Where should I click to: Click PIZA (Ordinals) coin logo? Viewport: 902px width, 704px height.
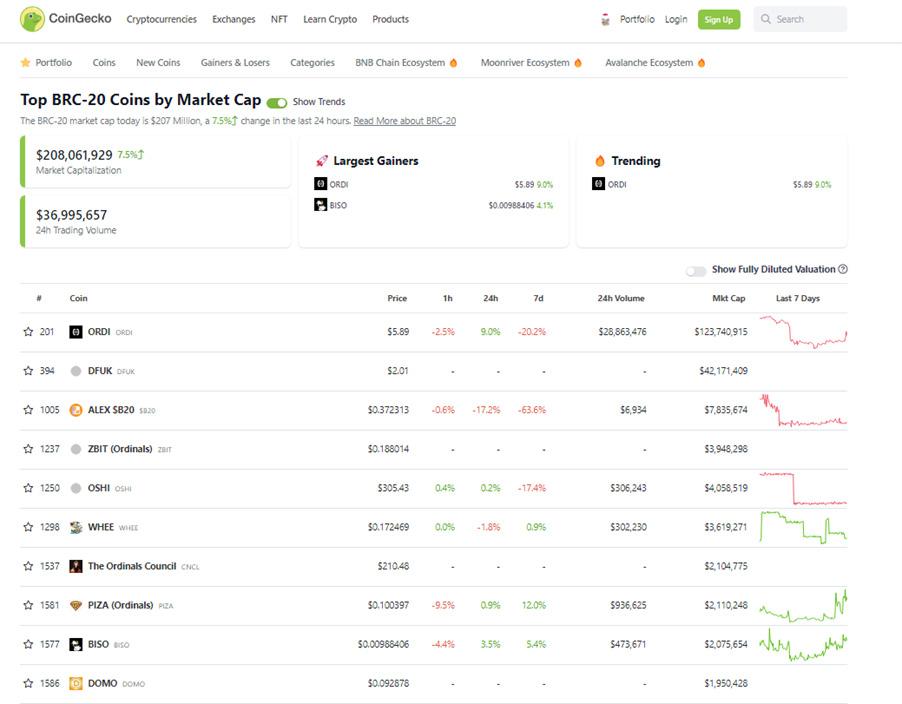coord(76,606)
